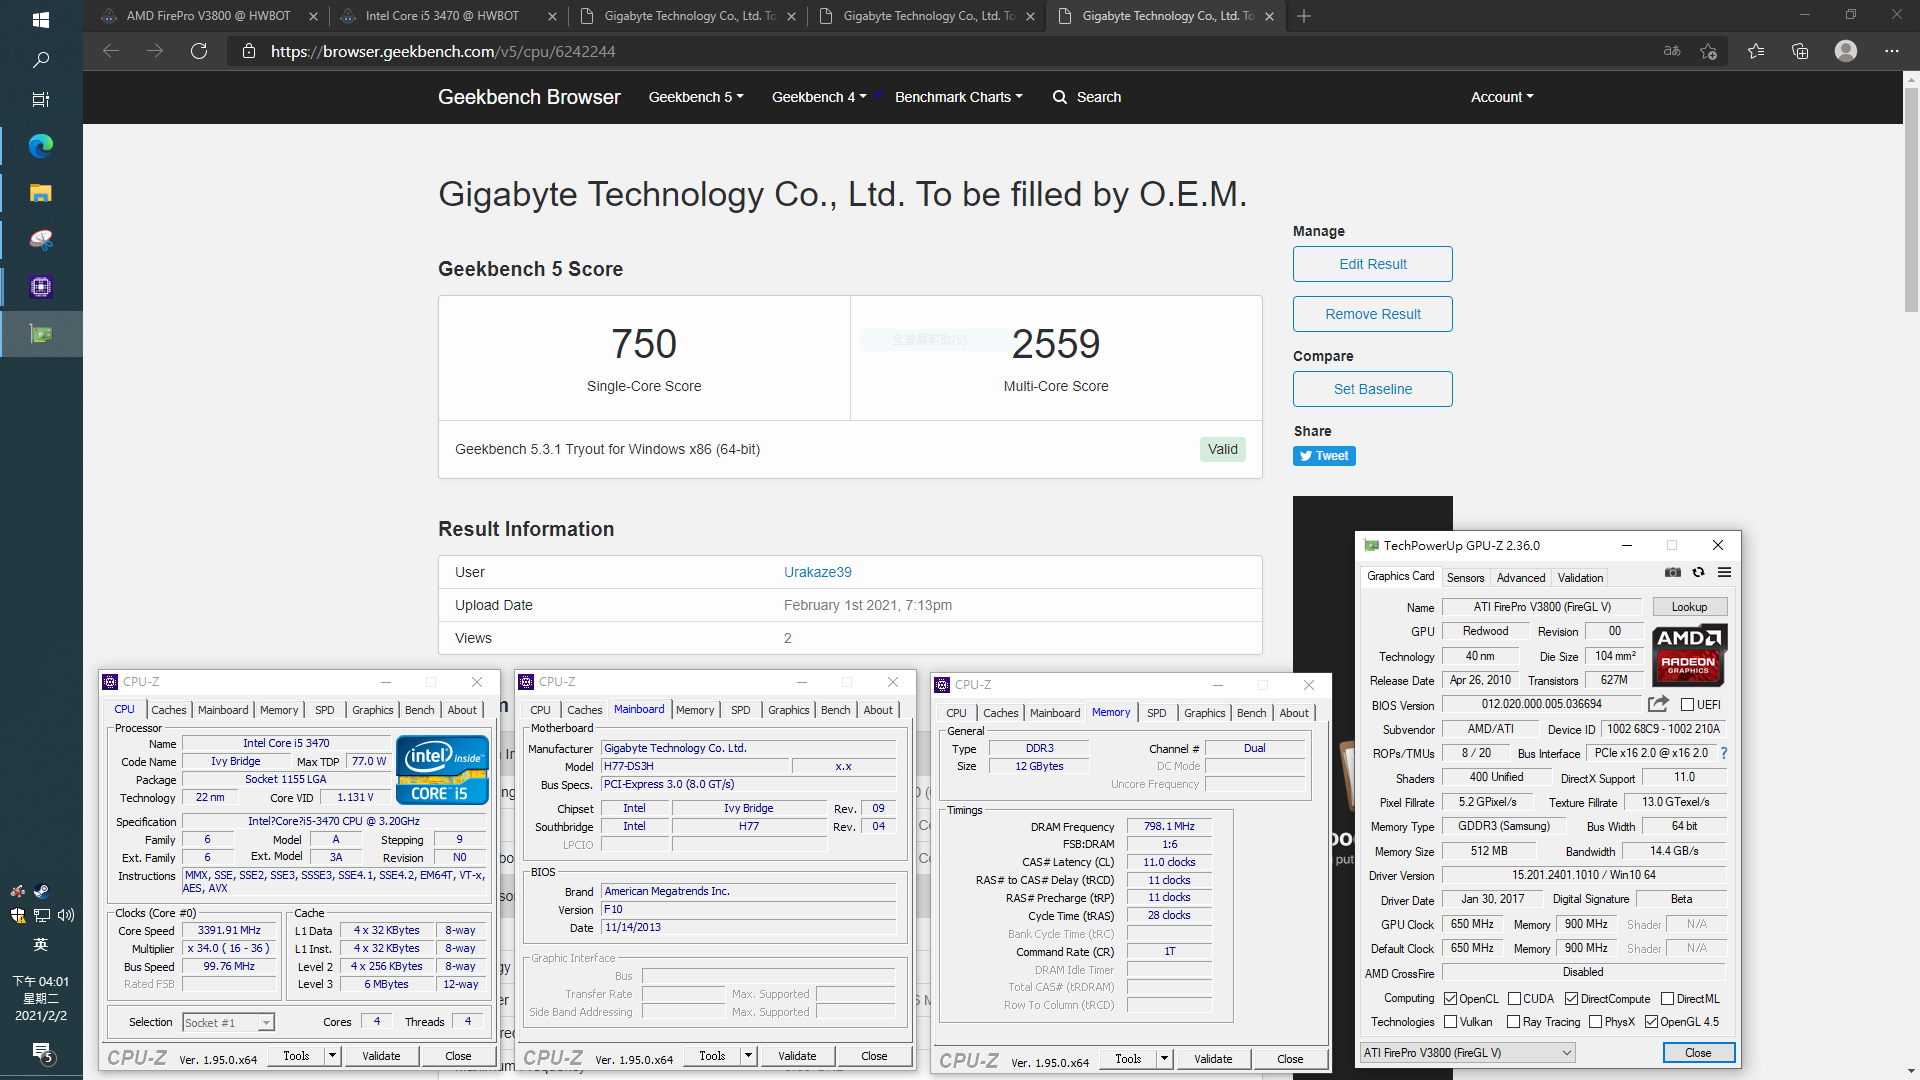Expand Tools arrow in Memory CPU-Z window

click(x=1164, y=1059)
